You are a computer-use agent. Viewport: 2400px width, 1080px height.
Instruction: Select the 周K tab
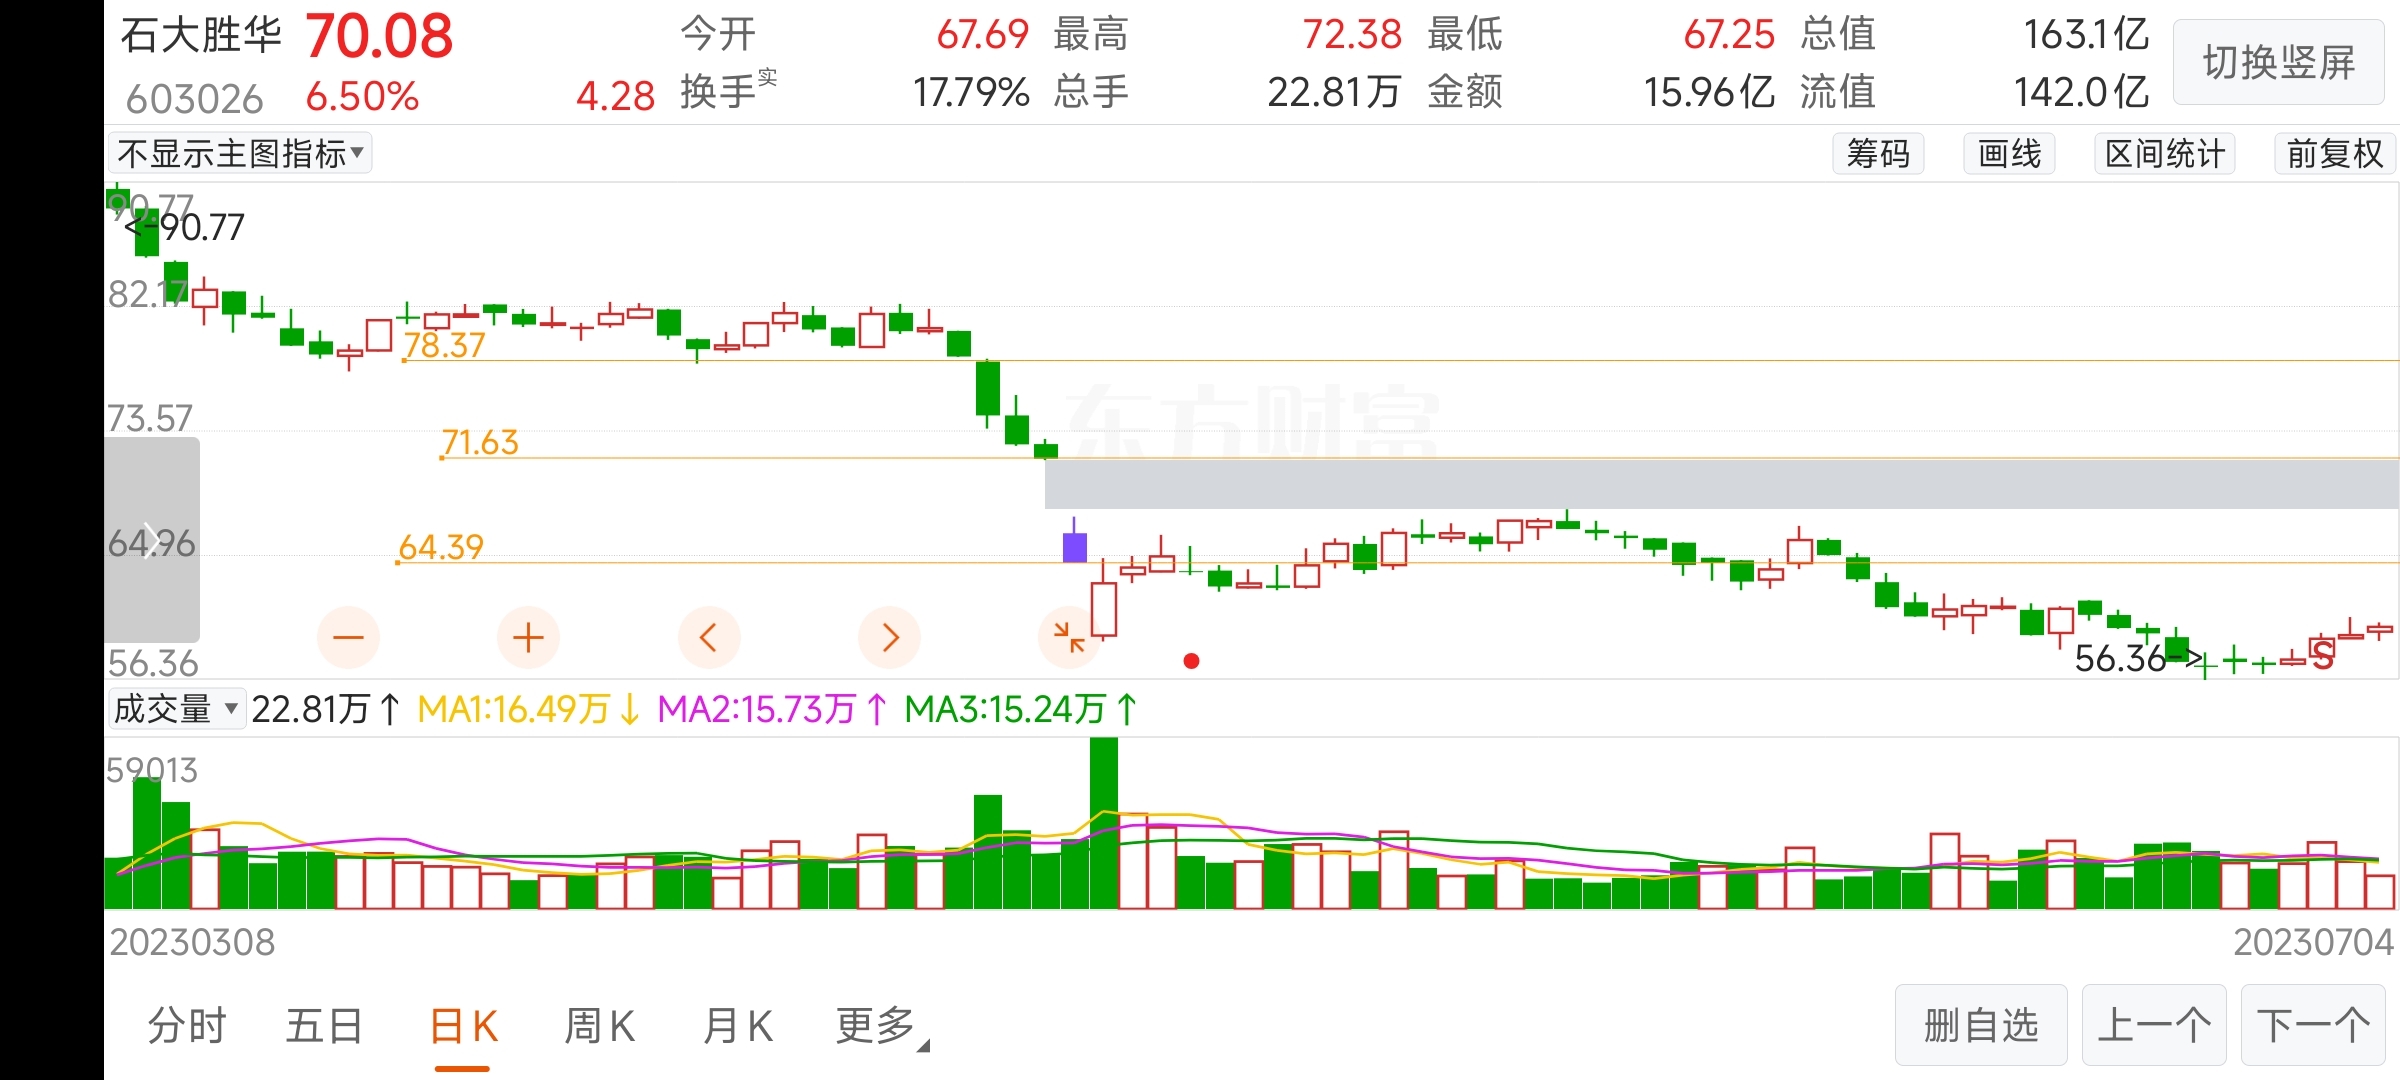point(599,1026)
